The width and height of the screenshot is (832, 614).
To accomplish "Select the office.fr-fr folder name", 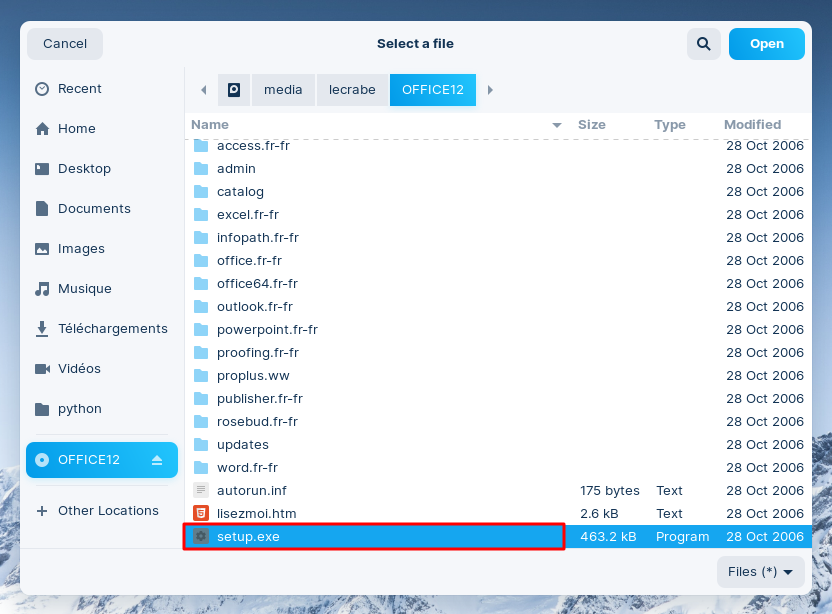I will pos(249,261).
